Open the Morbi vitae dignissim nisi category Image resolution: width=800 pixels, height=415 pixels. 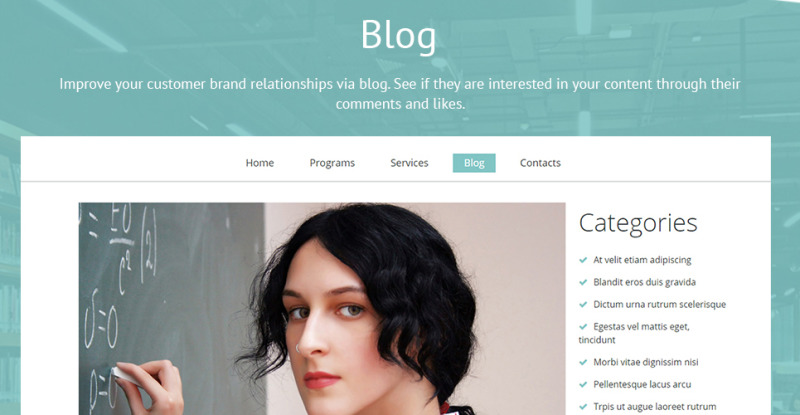645,362
